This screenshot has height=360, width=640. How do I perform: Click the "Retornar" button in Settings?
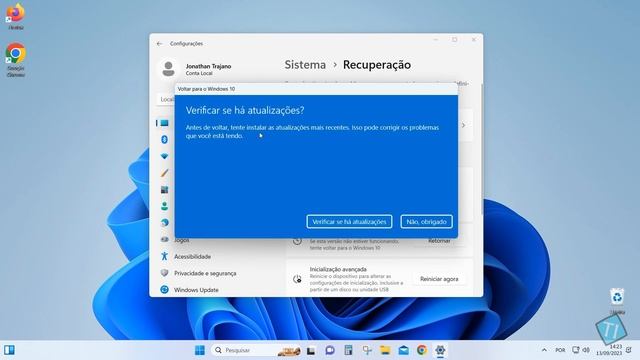(439, 241)
